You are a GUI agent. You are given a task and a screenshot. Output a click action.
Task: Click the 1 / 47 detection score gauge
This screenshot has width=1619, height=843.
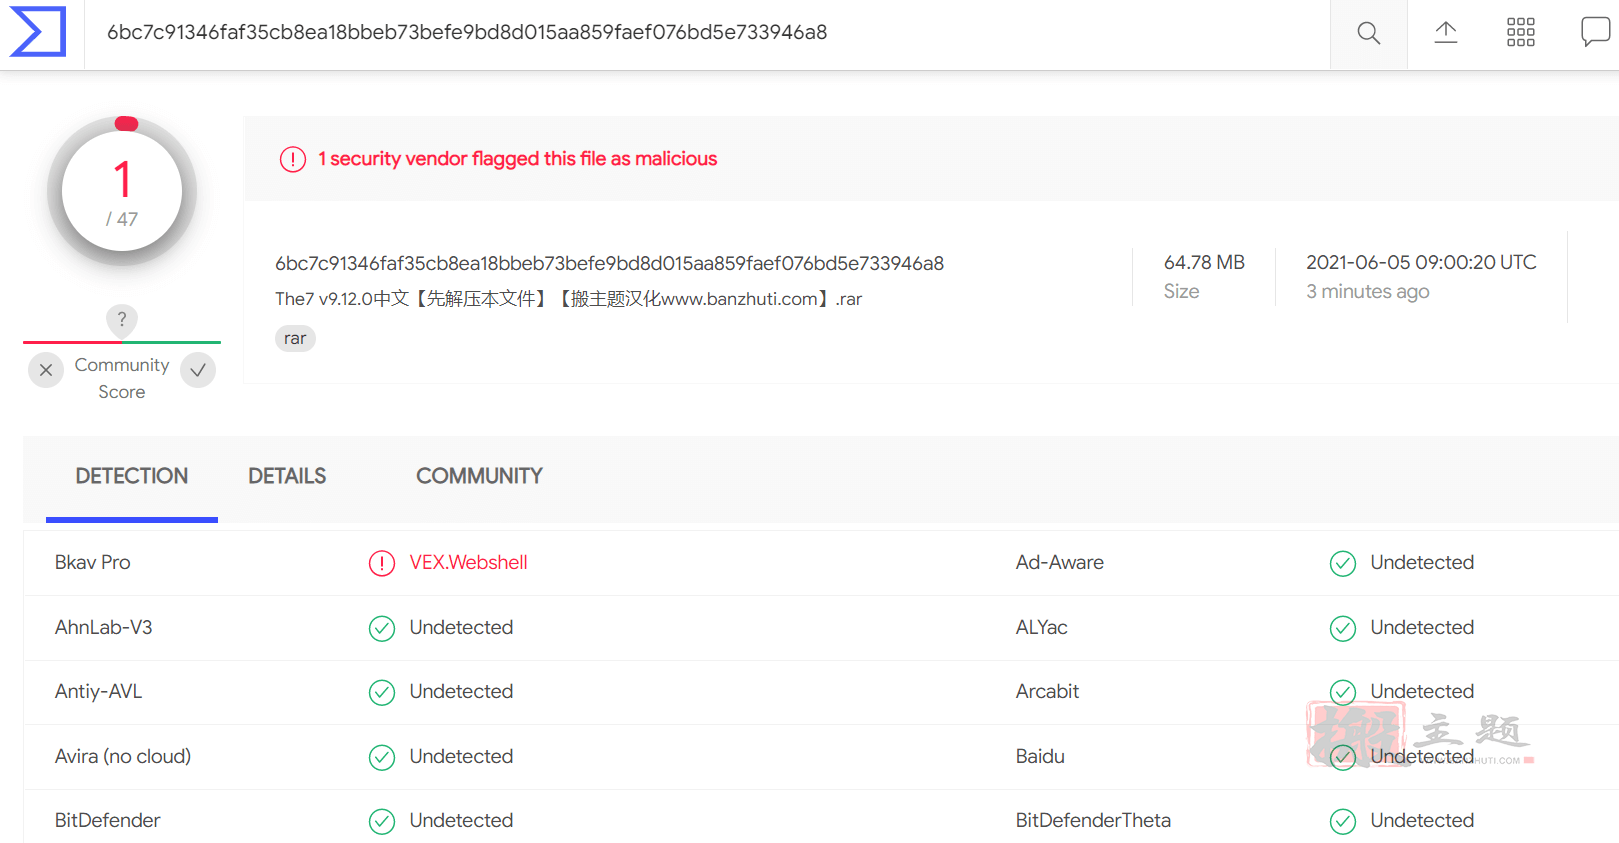click(122, 192)
